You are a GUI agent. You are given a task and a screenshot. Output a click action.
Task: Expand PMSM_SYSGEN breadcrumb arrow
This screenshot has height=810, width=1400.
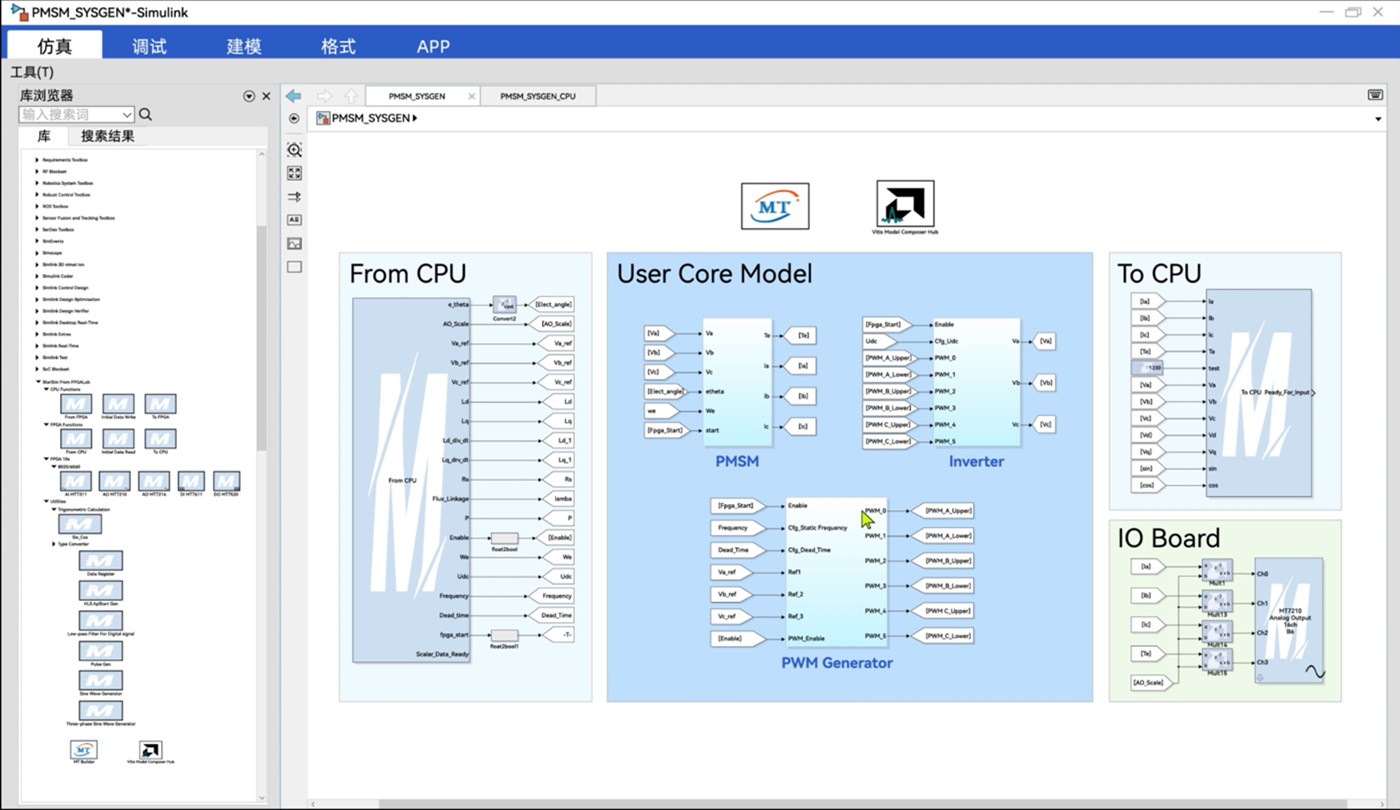(x=415, y=118)
